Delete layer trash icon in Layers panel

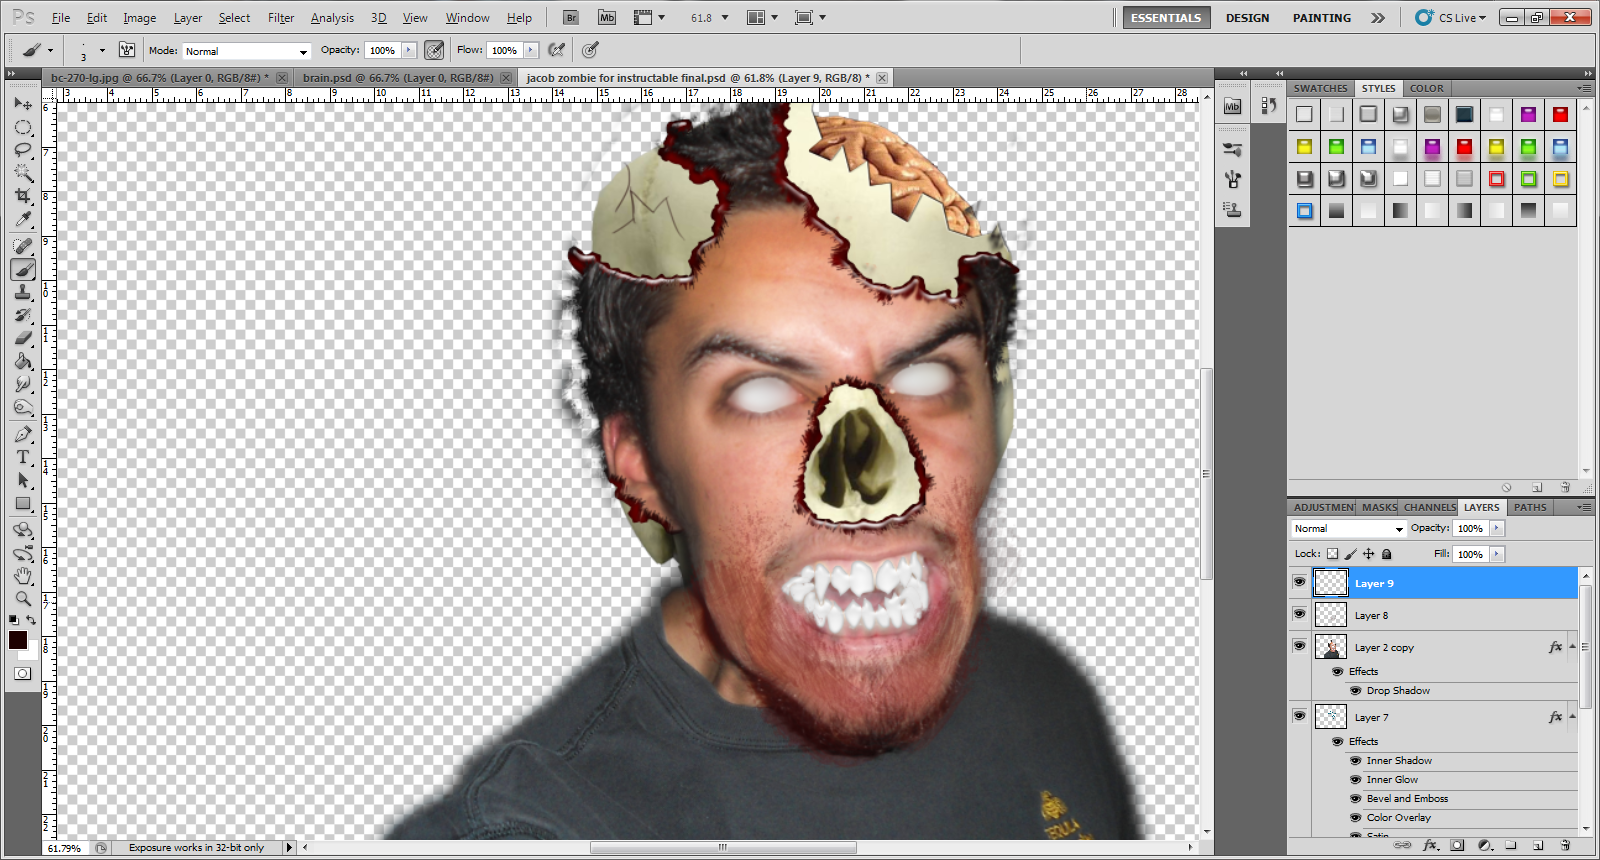[x=1565, y=845]
